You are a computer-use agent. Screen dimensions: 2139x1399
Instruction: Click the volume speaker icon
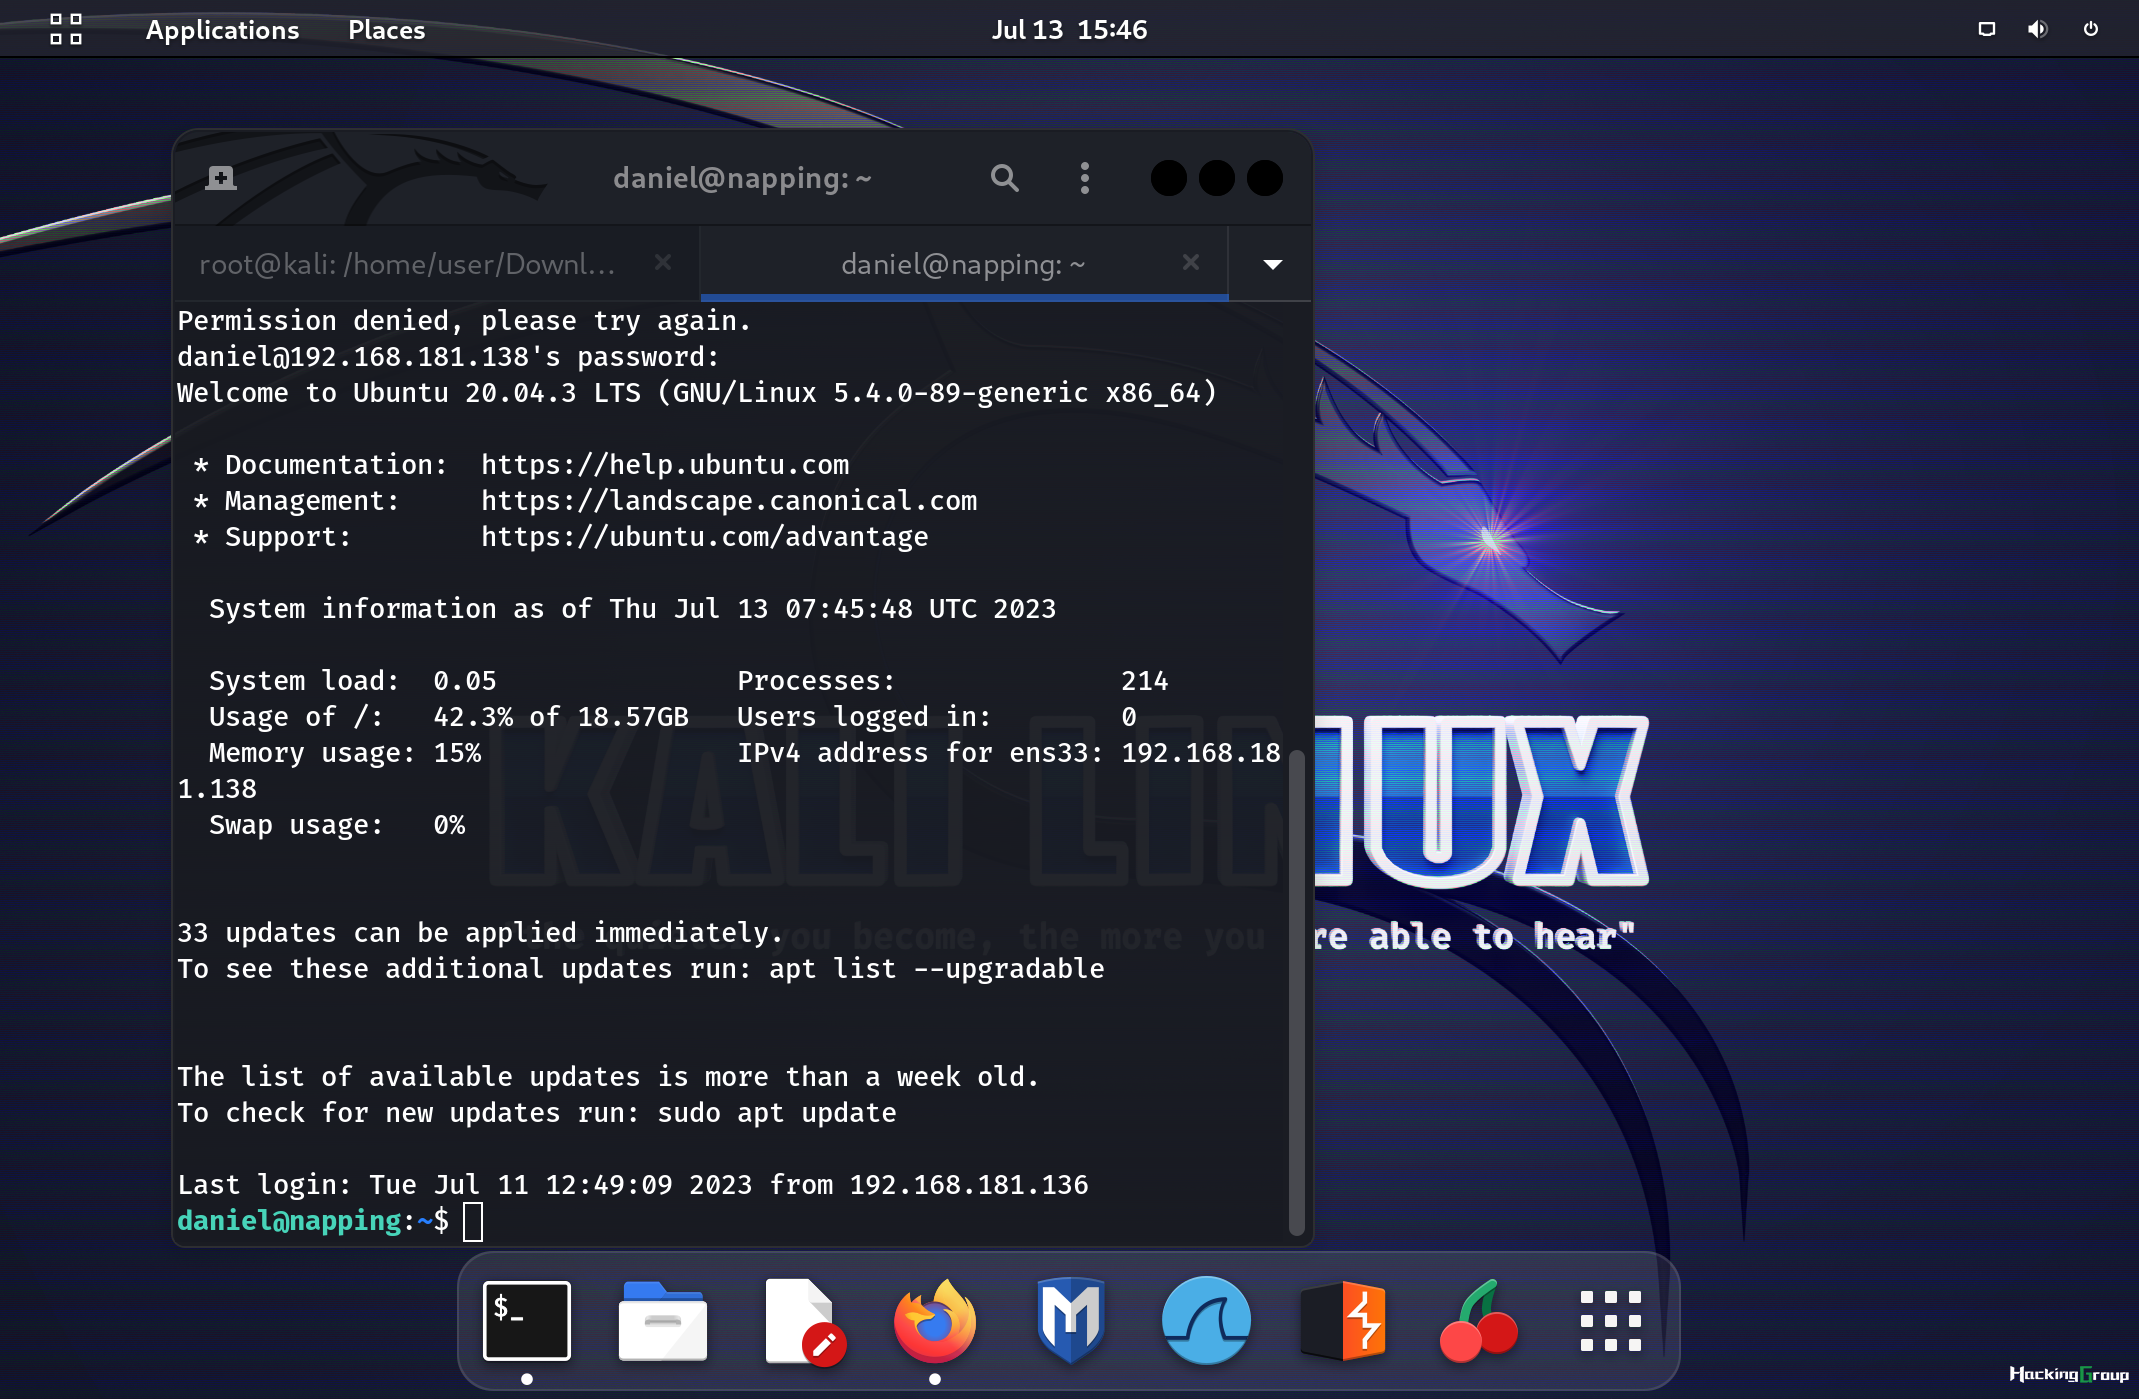pos(2037,29)
